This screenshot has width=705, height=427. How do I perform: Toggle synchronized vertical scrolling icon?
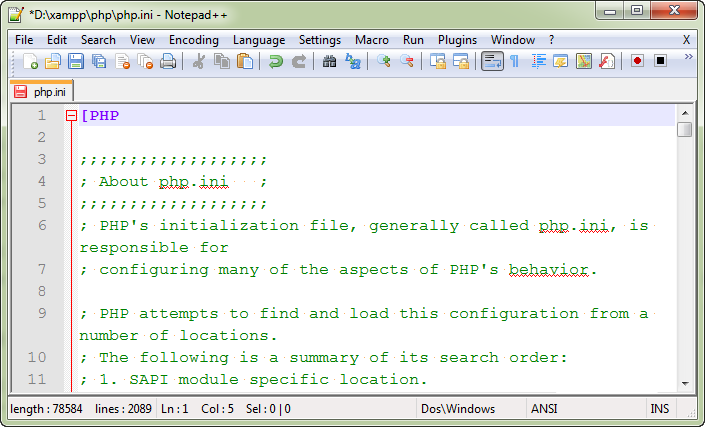pos(437,61)
